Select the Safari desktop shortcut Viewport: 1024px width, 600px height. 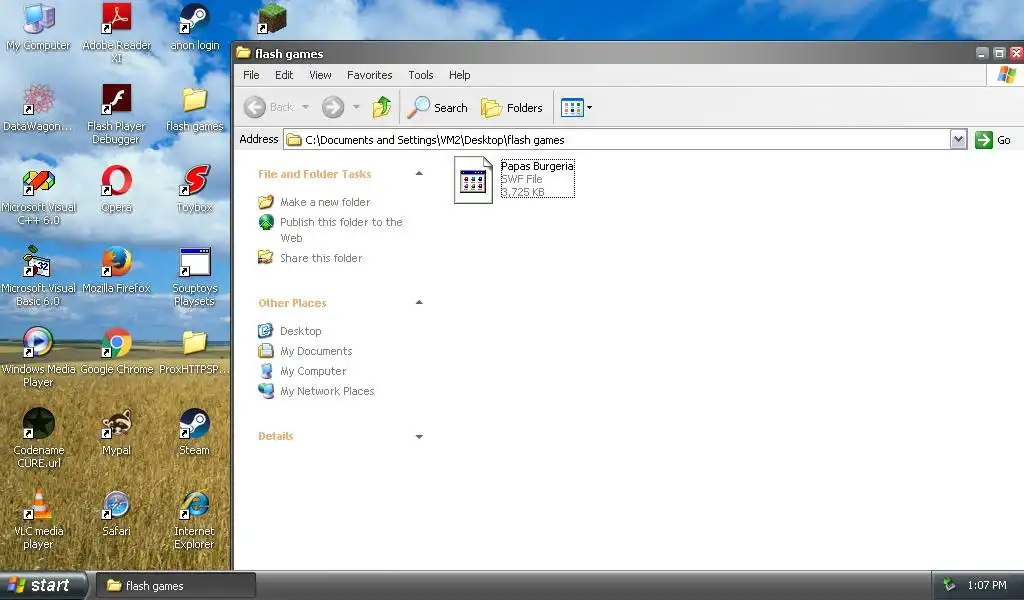pyautogui.click(x=116, y=513)
